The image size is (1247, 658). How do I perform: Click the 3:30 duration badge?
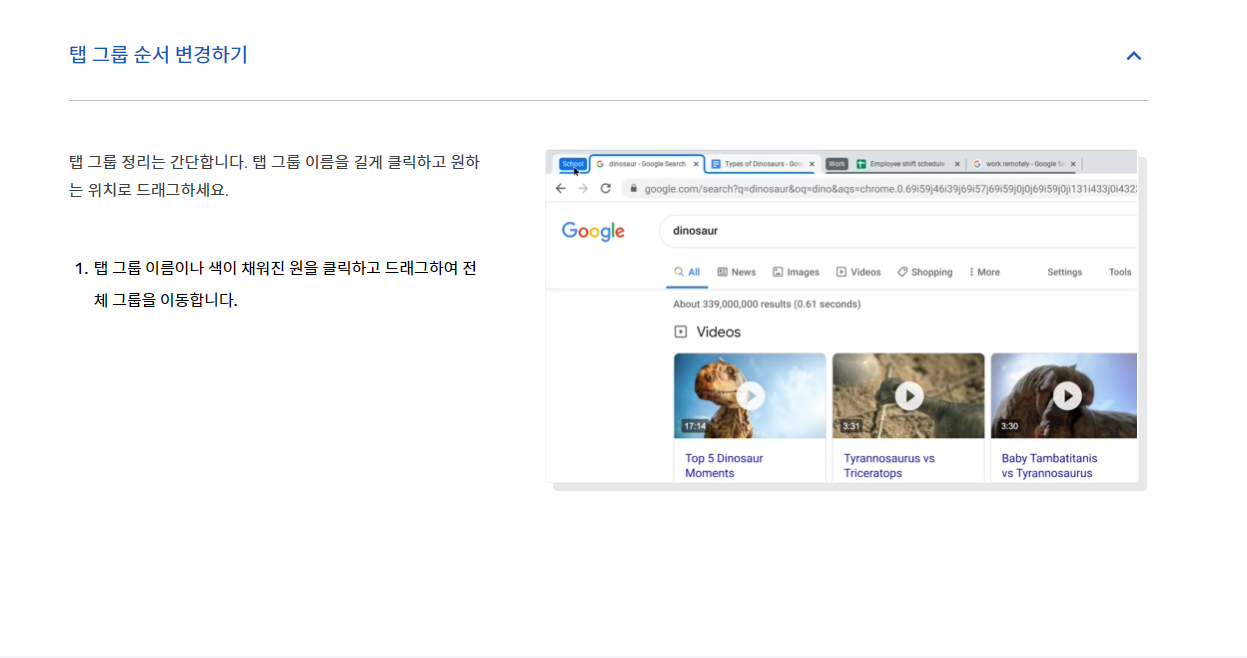pyautogui.click(x=1009, y=426)
